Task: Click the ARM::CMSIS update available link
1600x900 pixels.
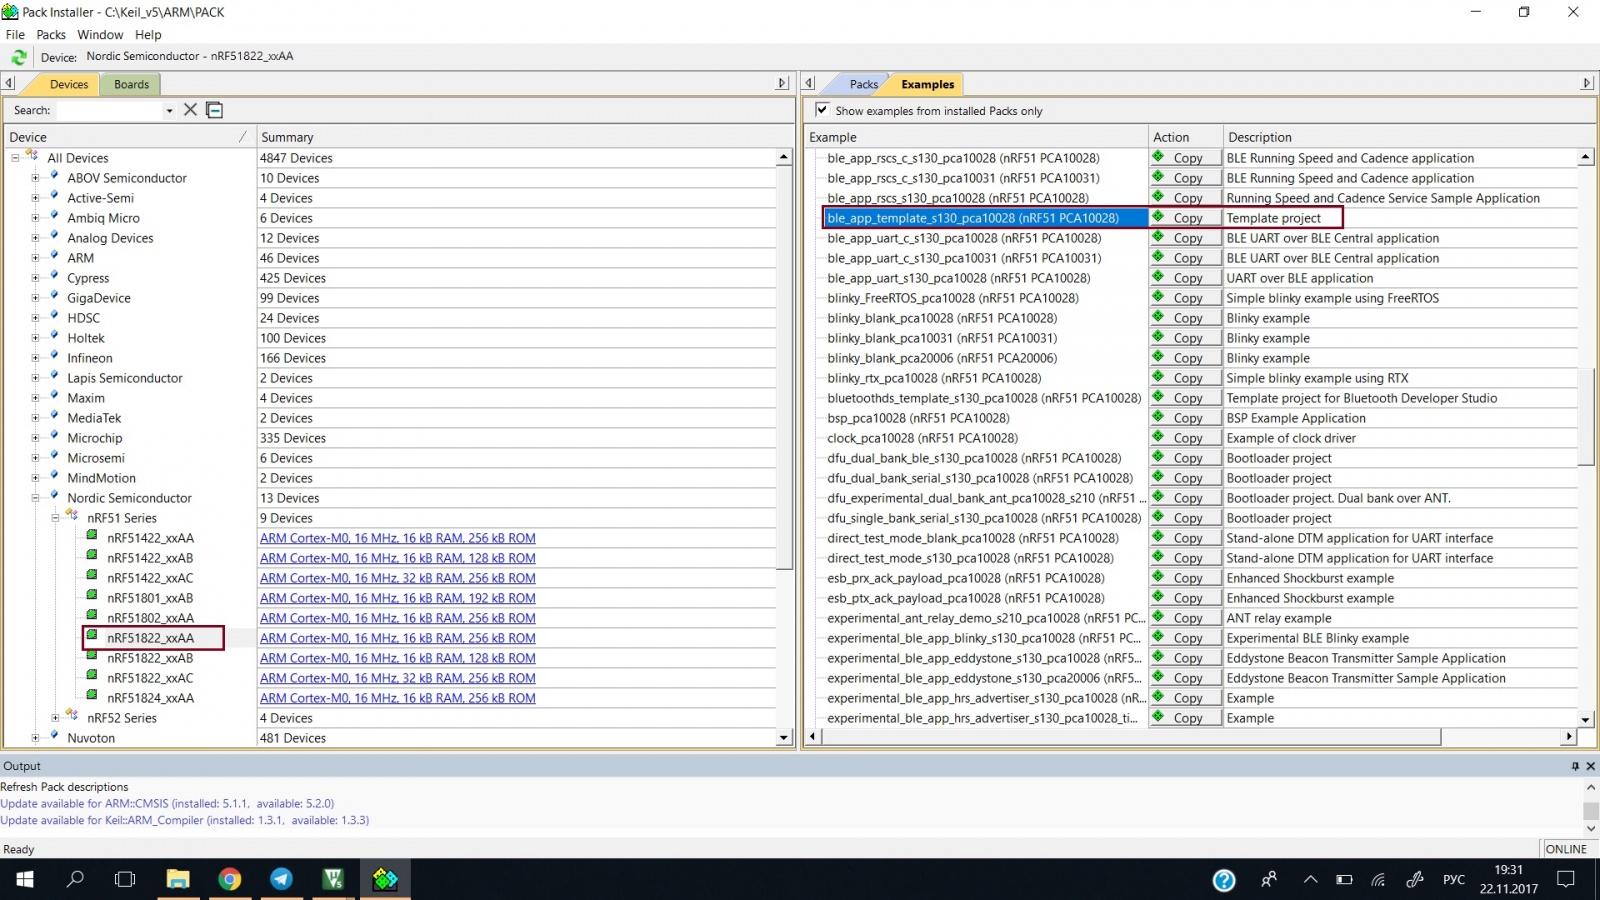Action: pyautogui.click(x=167, y=803)
